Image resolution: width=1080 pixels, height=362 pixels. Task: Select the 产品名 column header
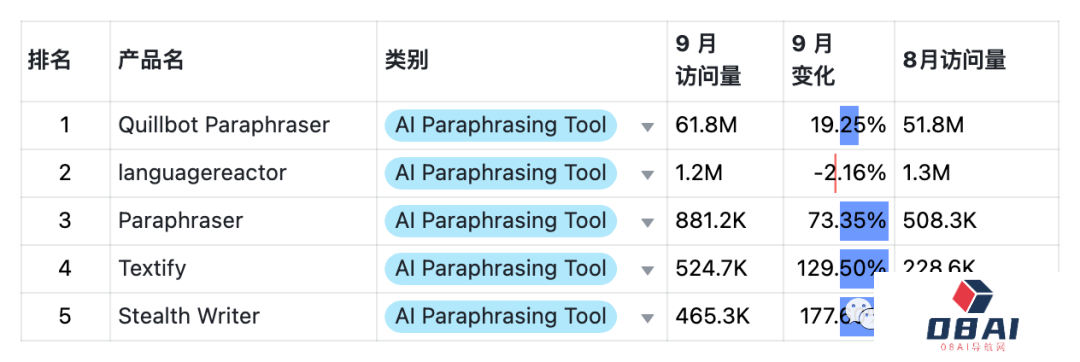(x=243, y=61)
